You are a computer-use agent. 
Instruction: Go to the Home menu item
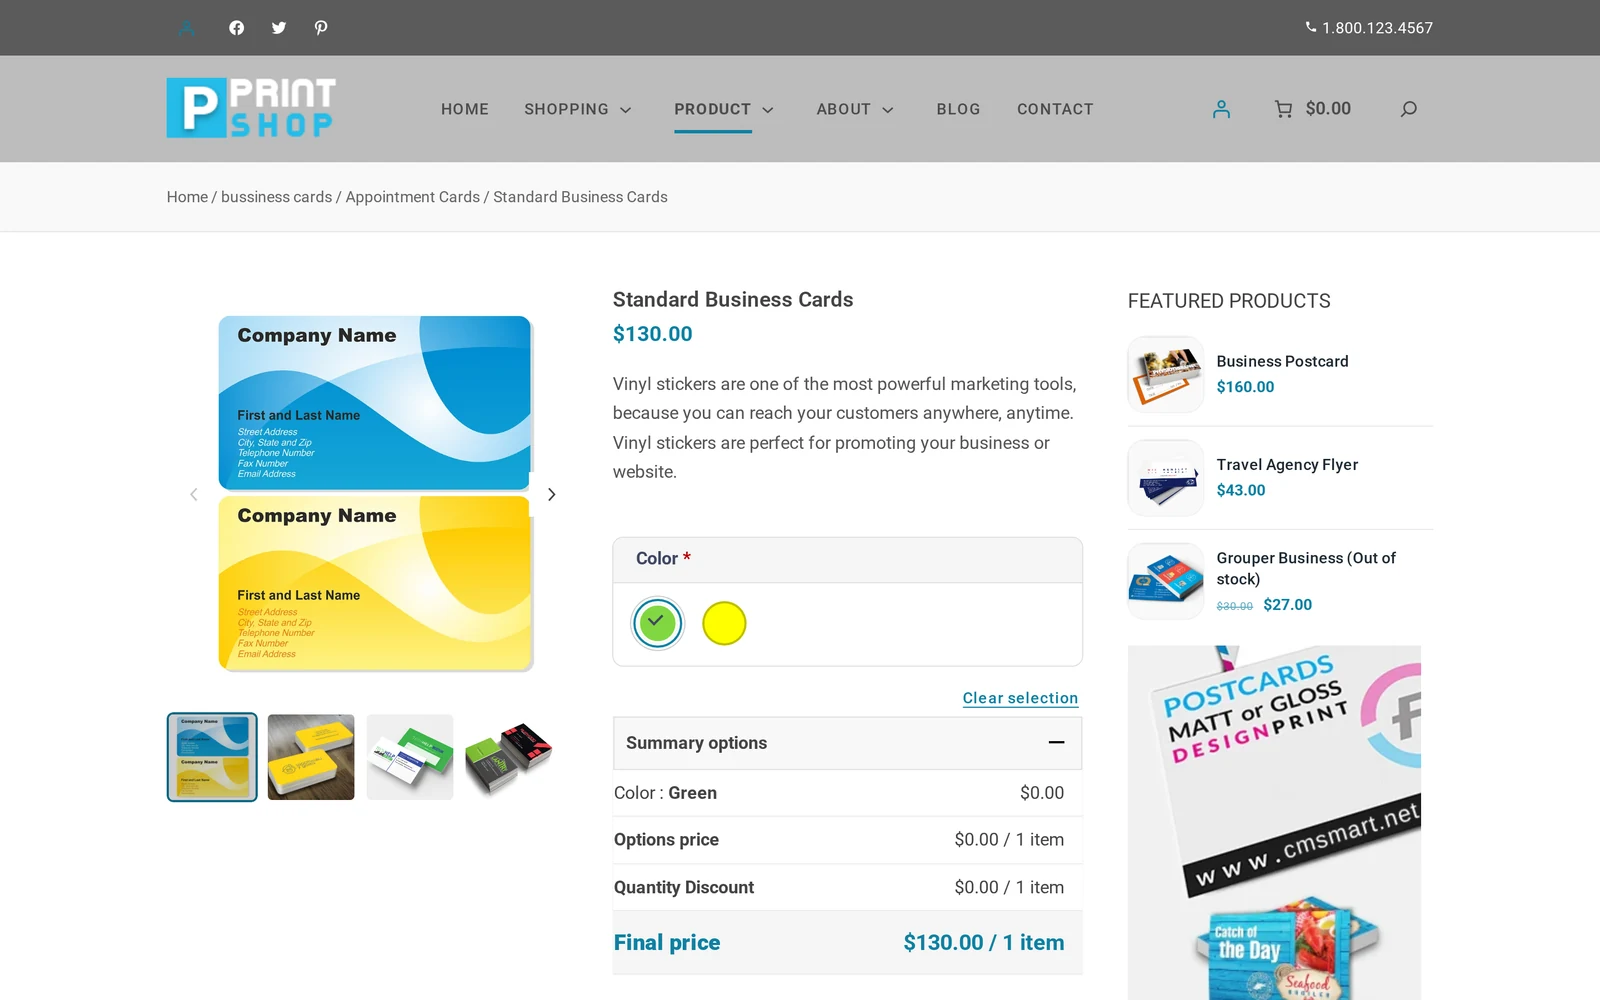pyautogui.click(x=465, y=109)
